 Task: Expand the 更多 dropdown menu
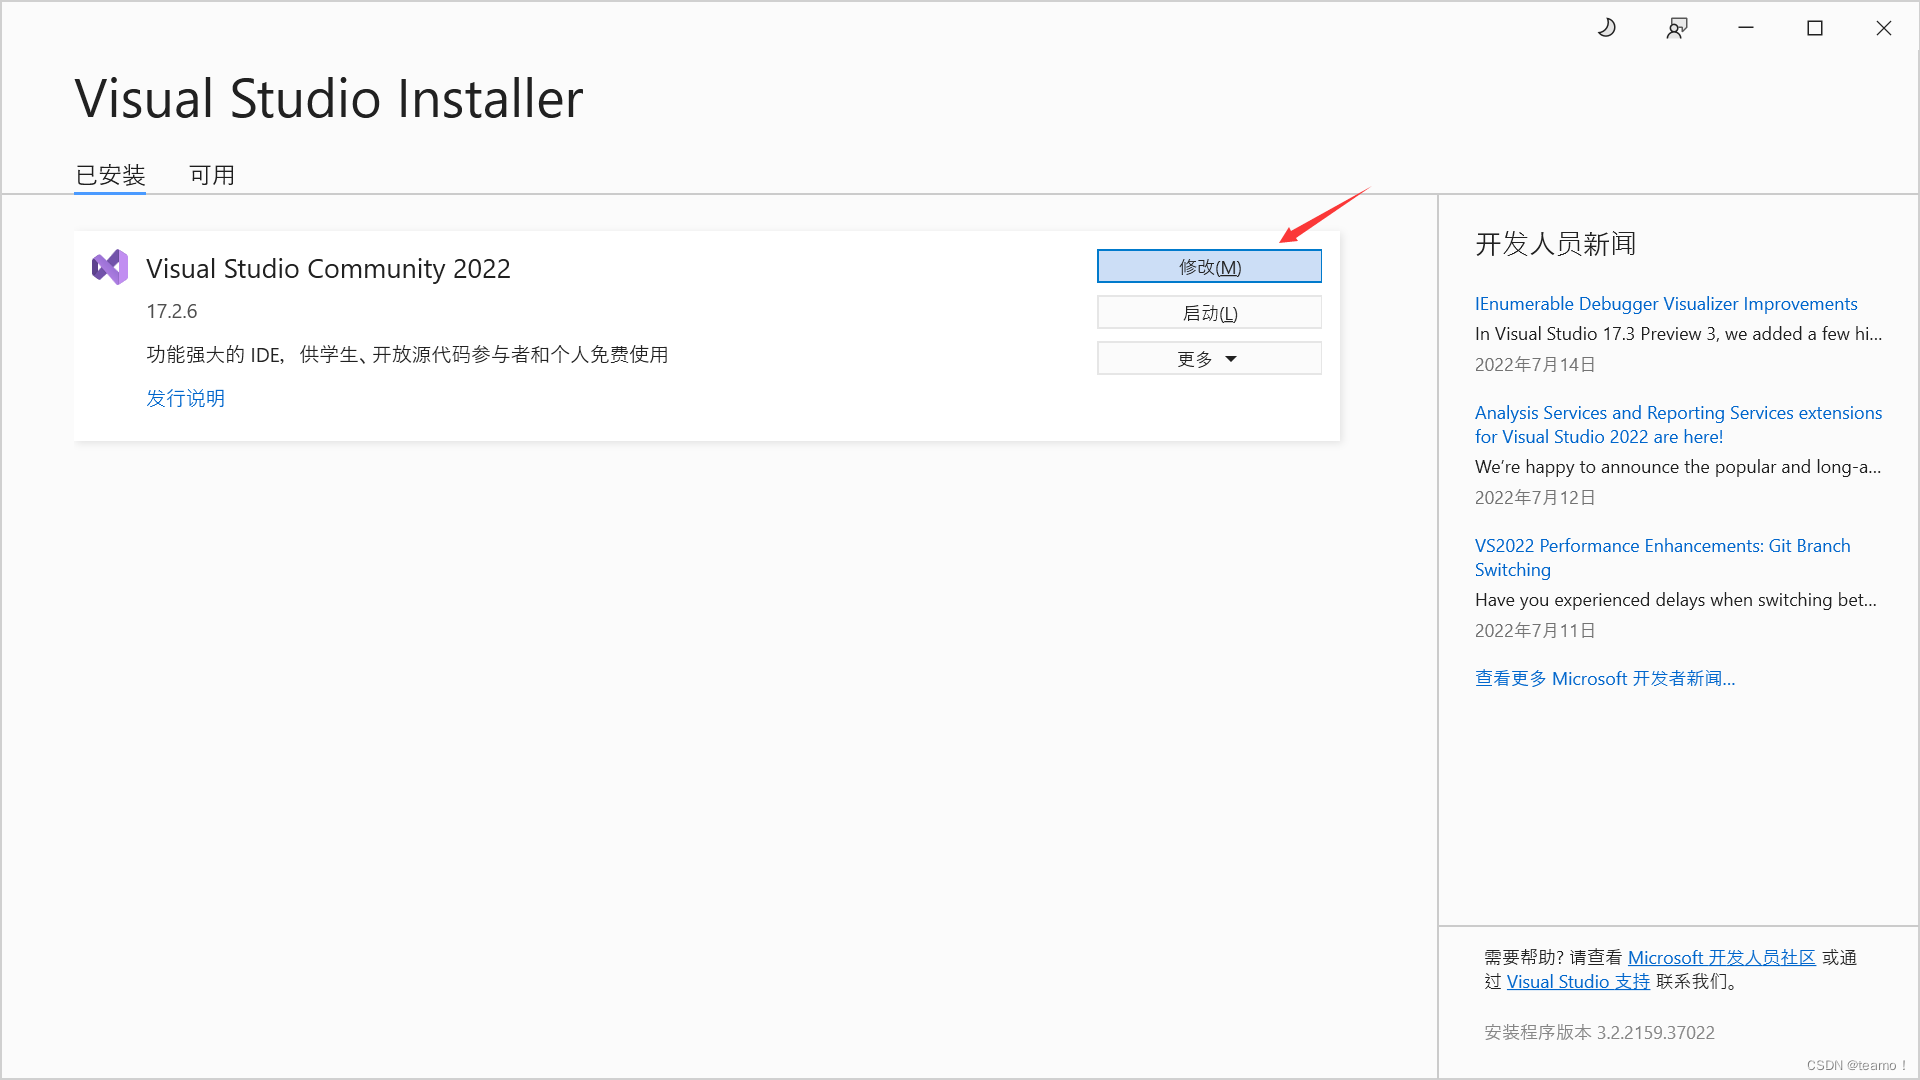(1209, 359)
